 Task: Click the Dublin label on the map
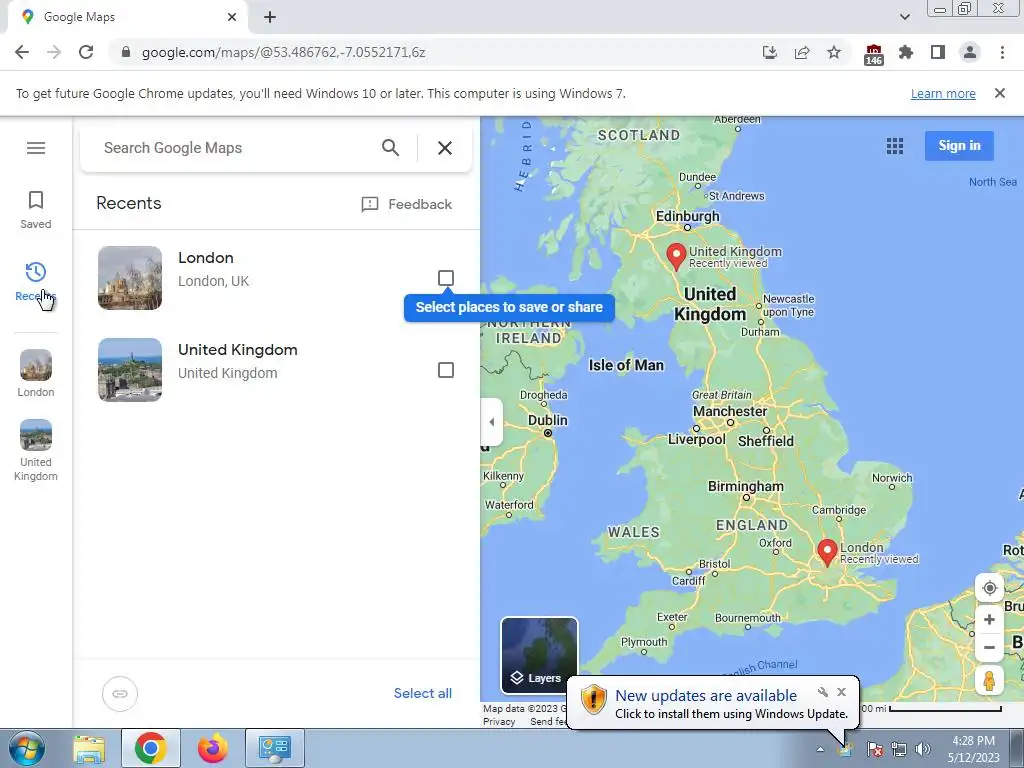tap(547, 421)
